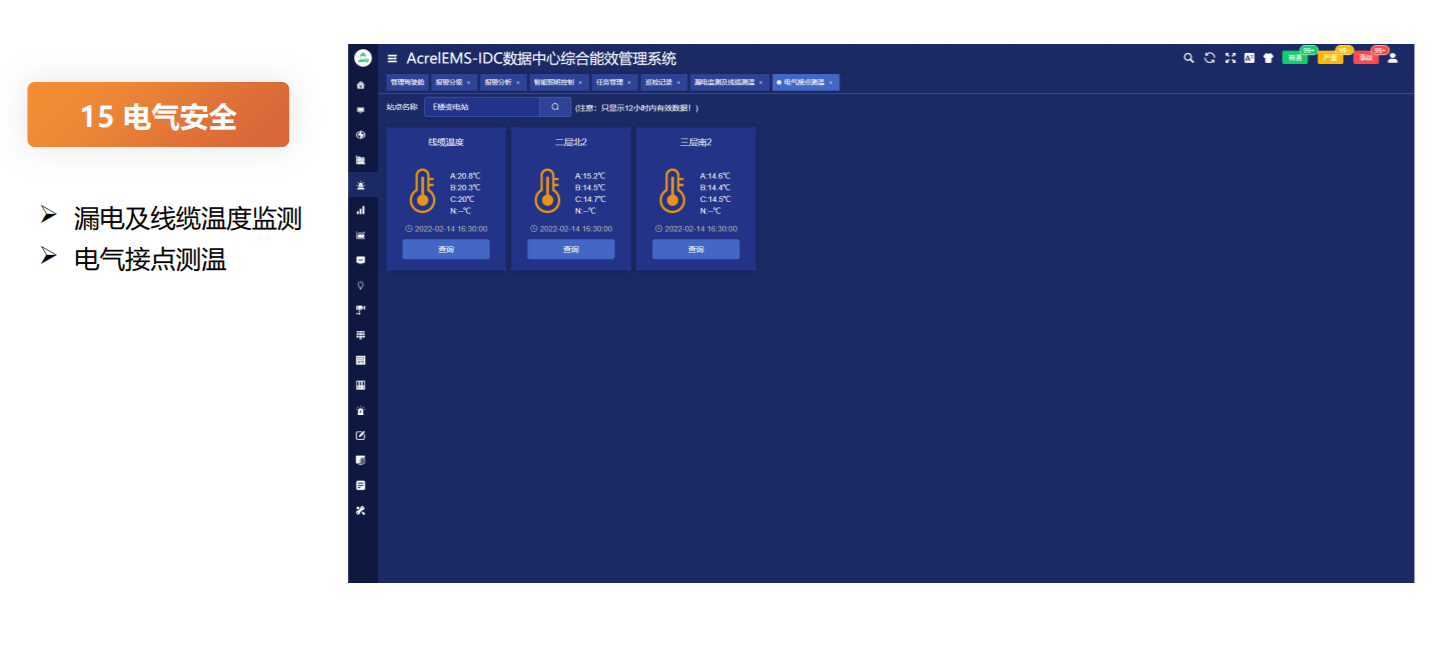Switch to the 管理驾驶舱 tab
The height and width of the screenshot is (660, 1450).
point(407,82)
